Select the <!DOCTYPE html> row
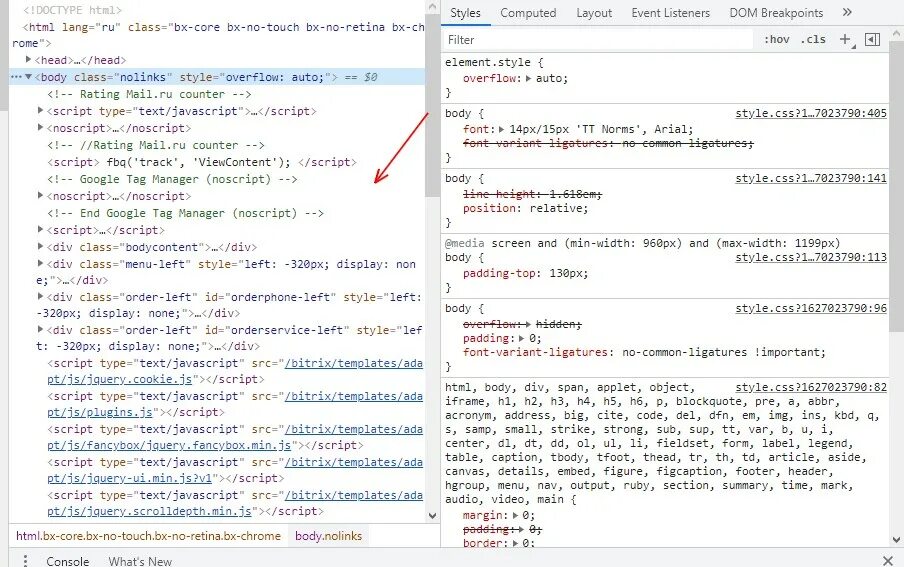This screenshot has height=567, width=904. pyautogui.click(x=73, y=10)
